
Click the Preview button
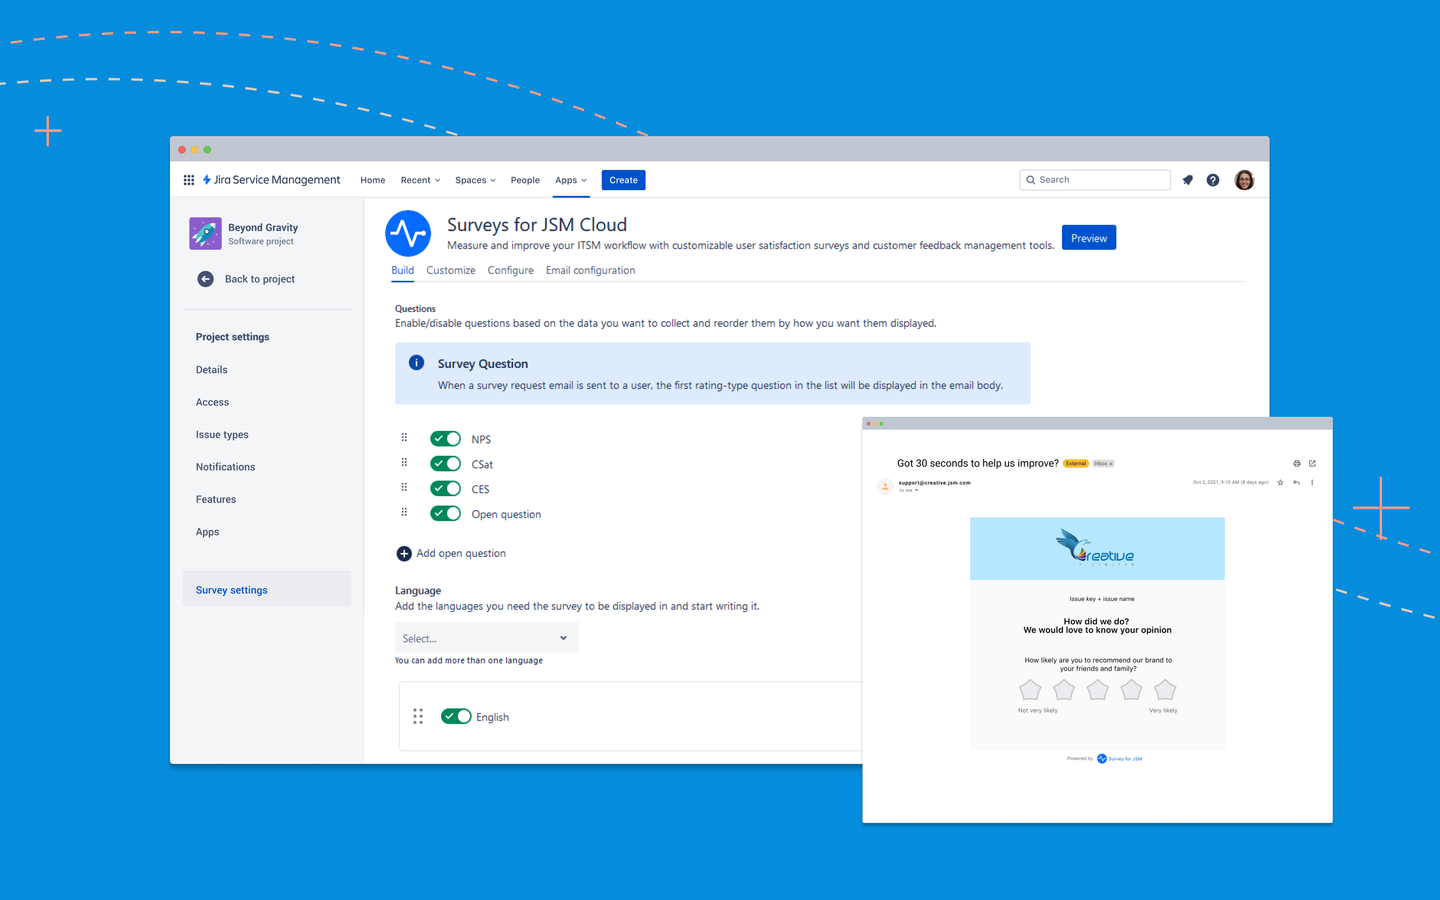(1089, 238)
